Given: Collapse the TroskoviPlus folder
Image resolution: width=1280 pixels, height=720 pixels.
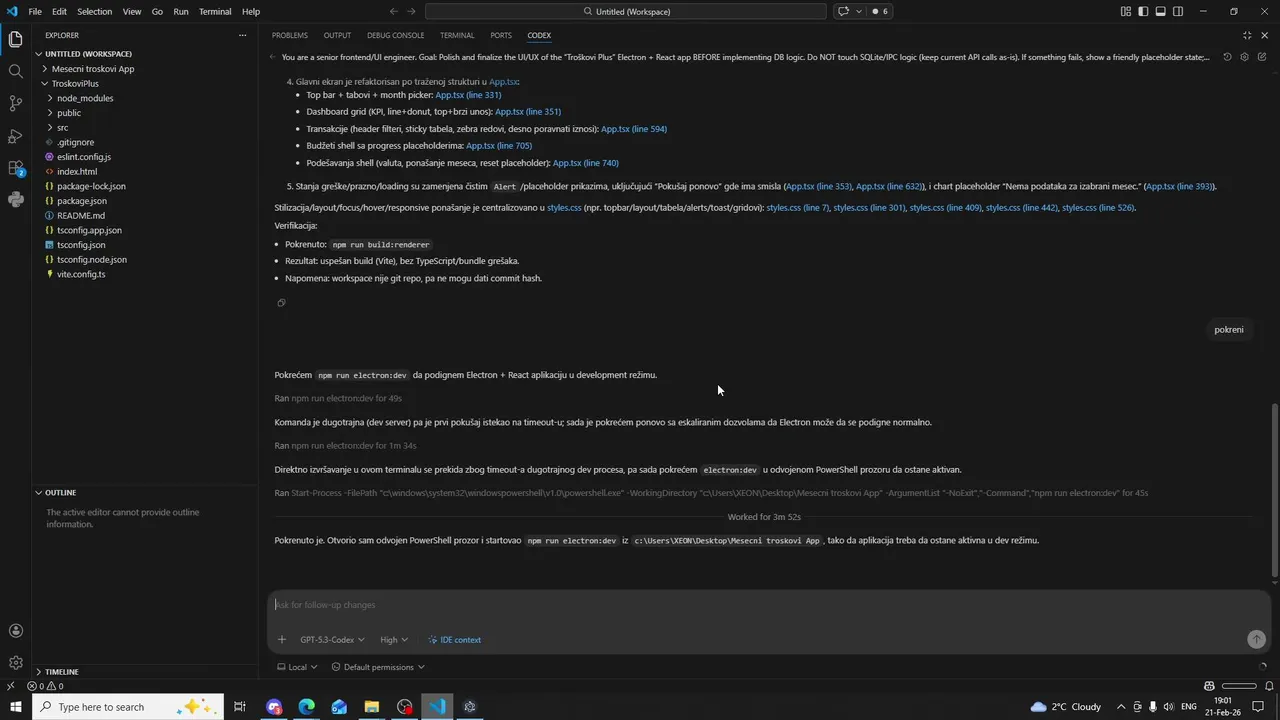Looking at the screenshot, I should (x=145, y=84).
